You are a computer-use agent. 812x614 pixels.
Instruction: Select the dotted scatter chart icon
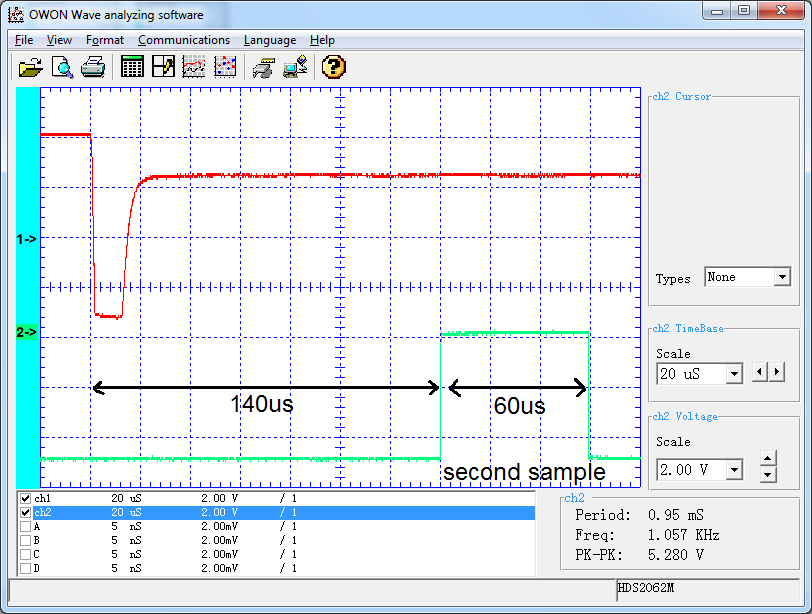[225, 67]
